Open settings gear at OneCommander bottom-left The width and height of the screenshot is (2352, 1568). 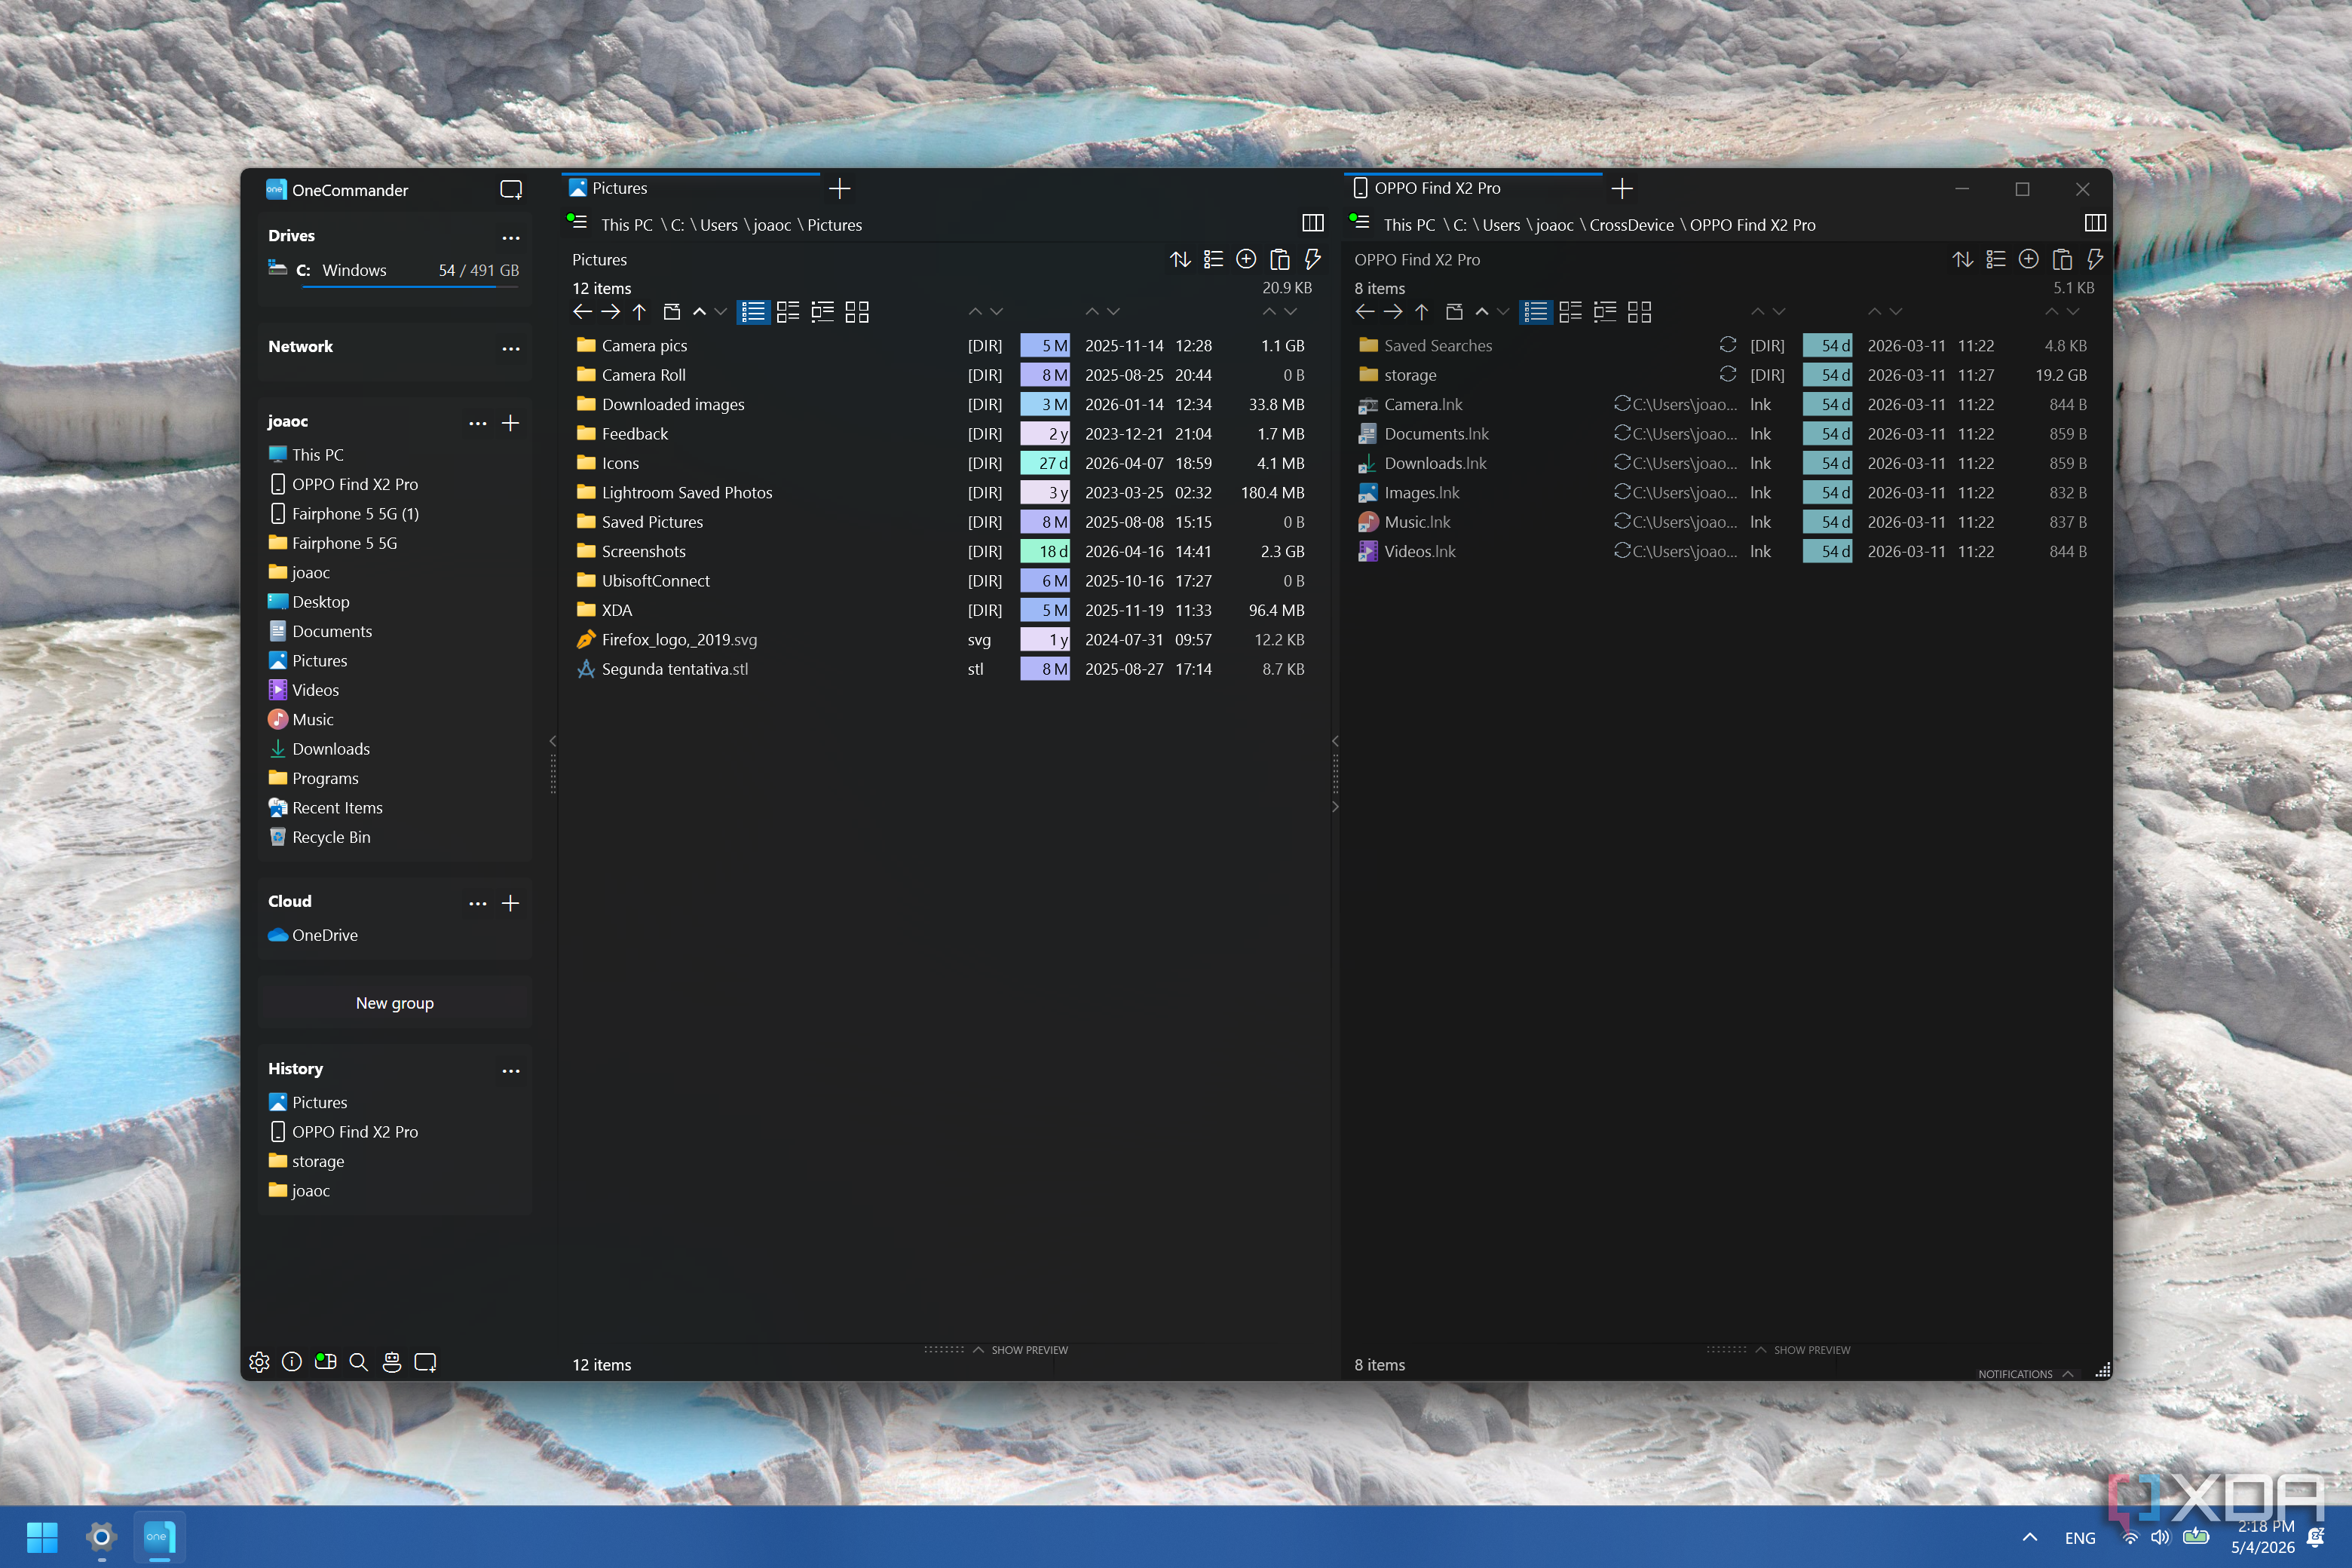coord(259,1362)
